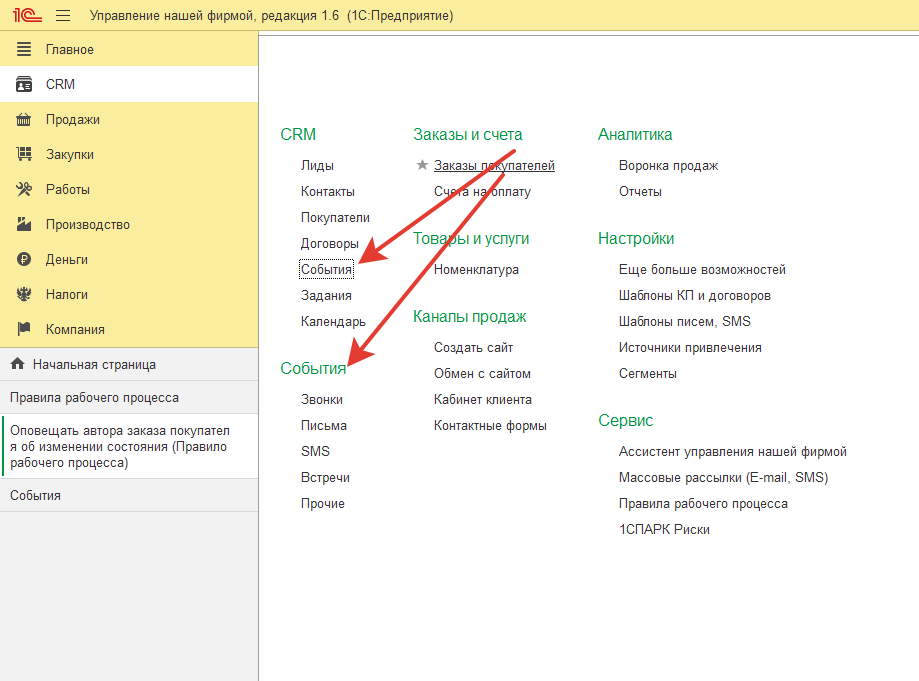Open Покупатели list
Viewport: 919px width, 681px height.
pyautogui.click(x=335, y=217)
